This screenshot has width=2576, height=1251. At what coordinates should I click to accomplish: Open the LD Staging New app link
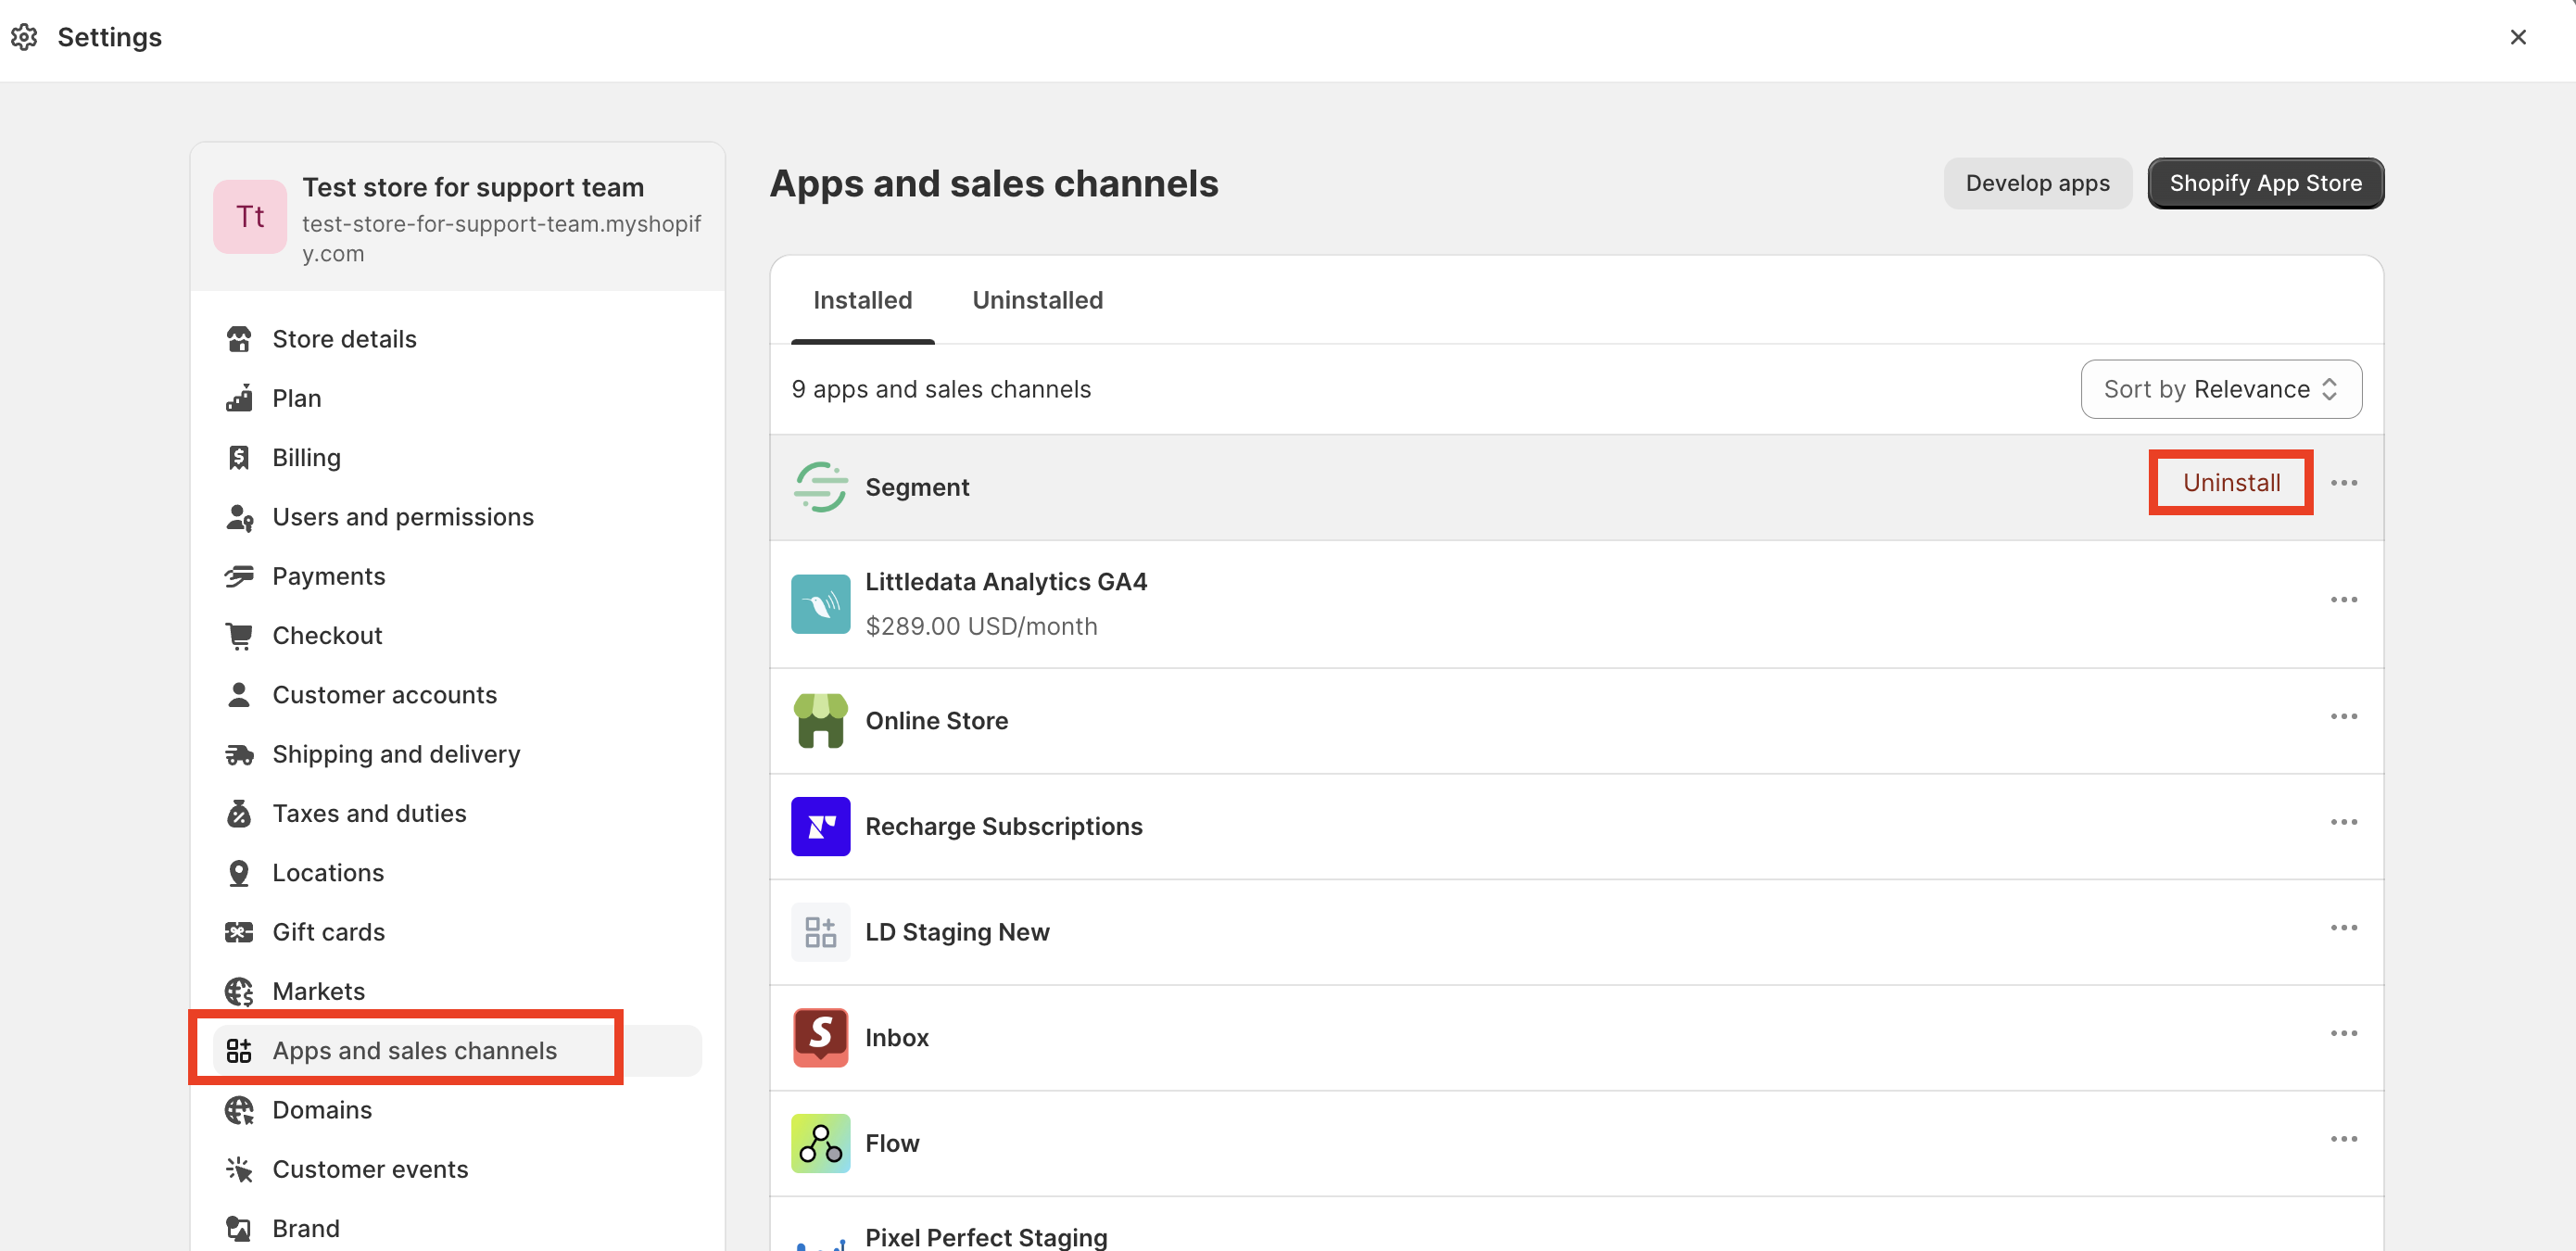(957, 932)
